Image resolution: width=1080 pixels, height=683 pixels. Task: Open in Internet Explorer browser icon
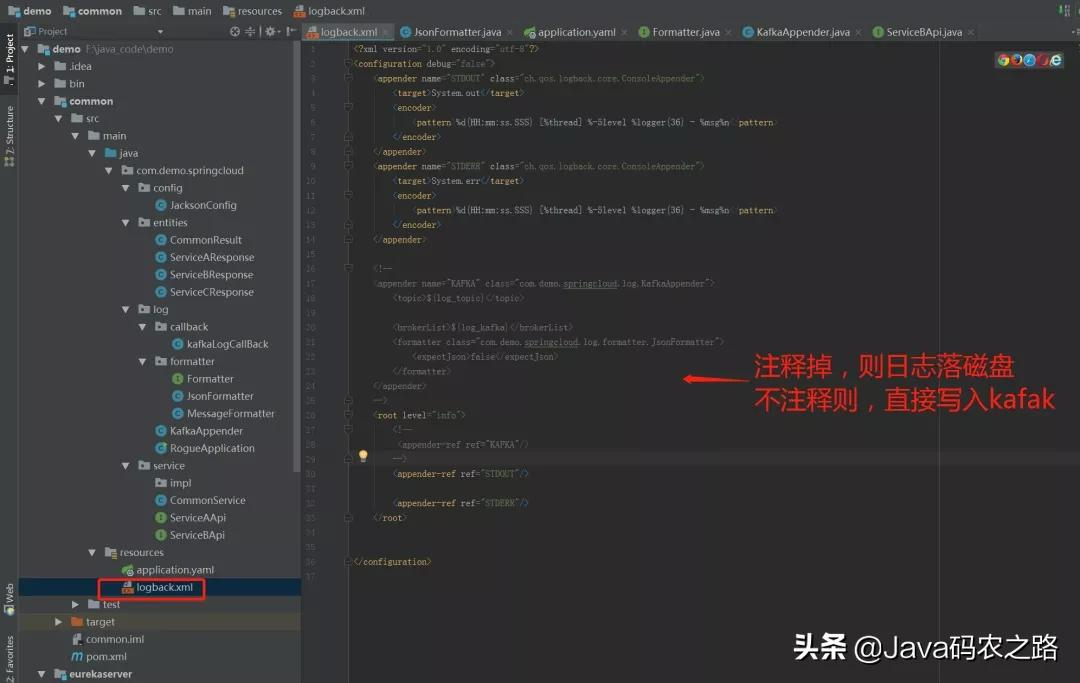point(1055,60)
